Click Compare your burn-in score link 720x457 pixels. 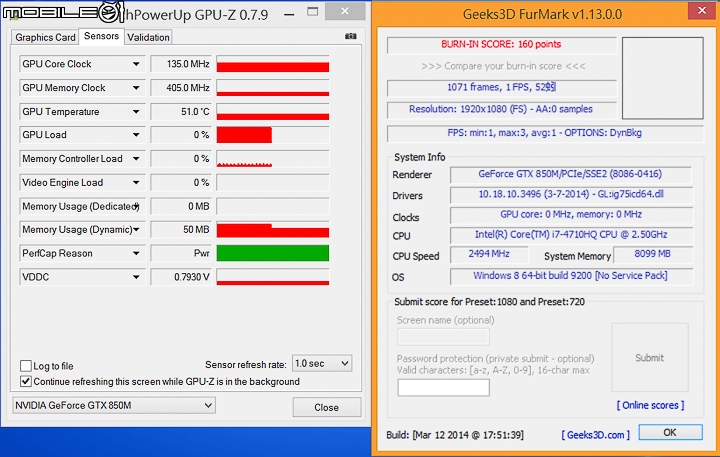click(x=503, y=66)
